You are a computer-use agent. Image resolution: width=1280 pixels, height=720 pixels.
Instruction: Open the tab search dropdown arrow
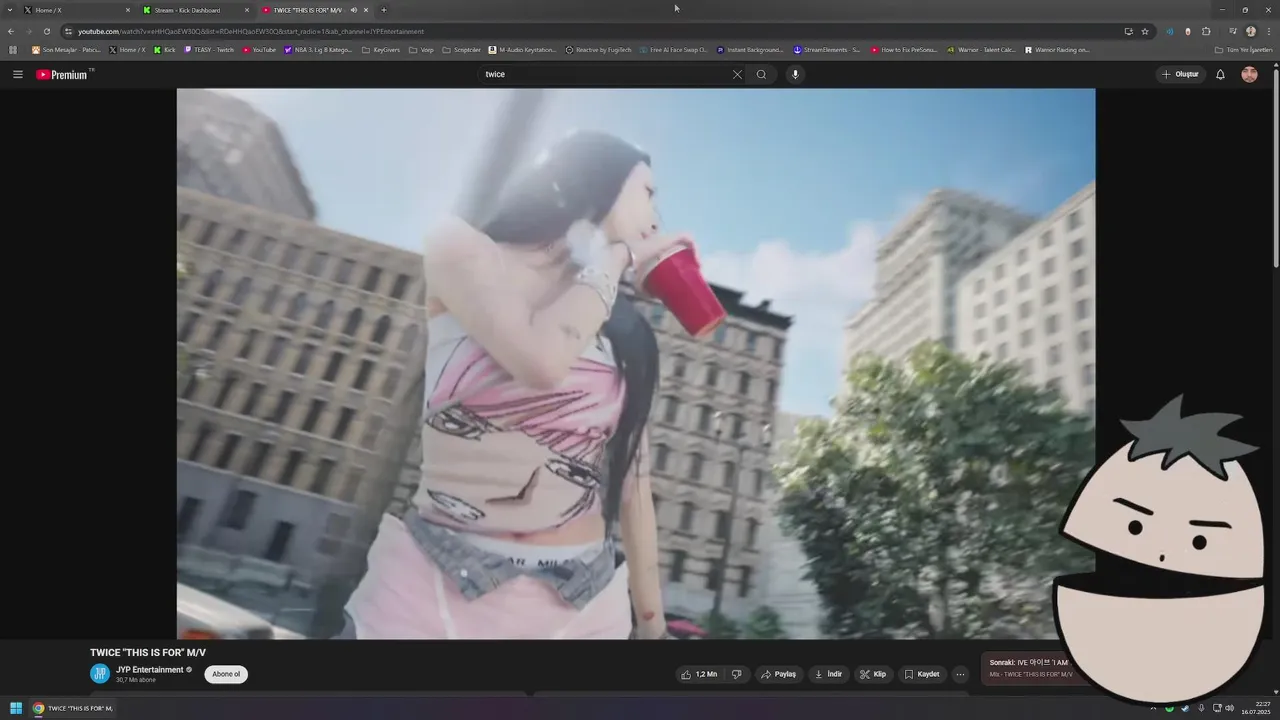pos(10,10)
